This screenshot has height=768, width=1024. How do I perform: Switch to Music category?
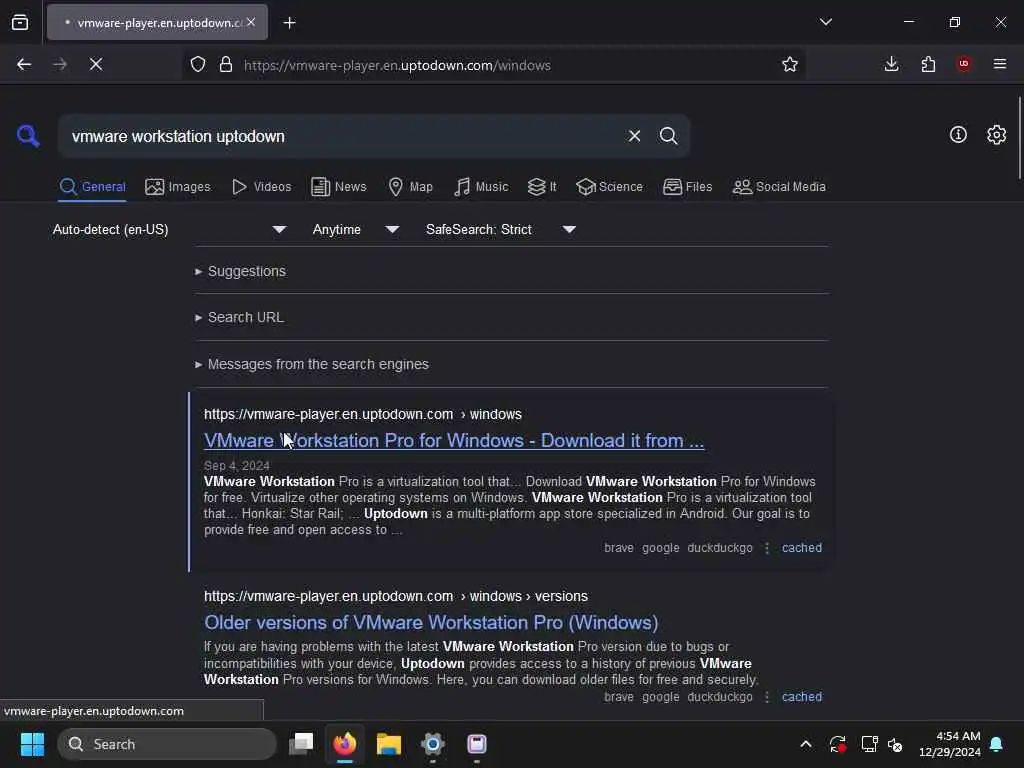pyautogui.click(x=481, y=187)
